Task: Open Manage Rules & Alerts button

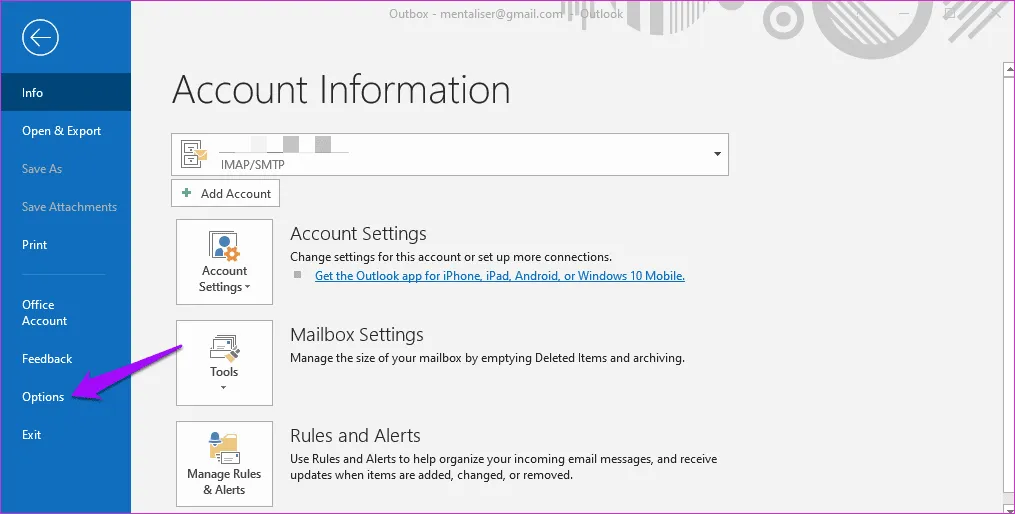Action: (x=224, y=464)
